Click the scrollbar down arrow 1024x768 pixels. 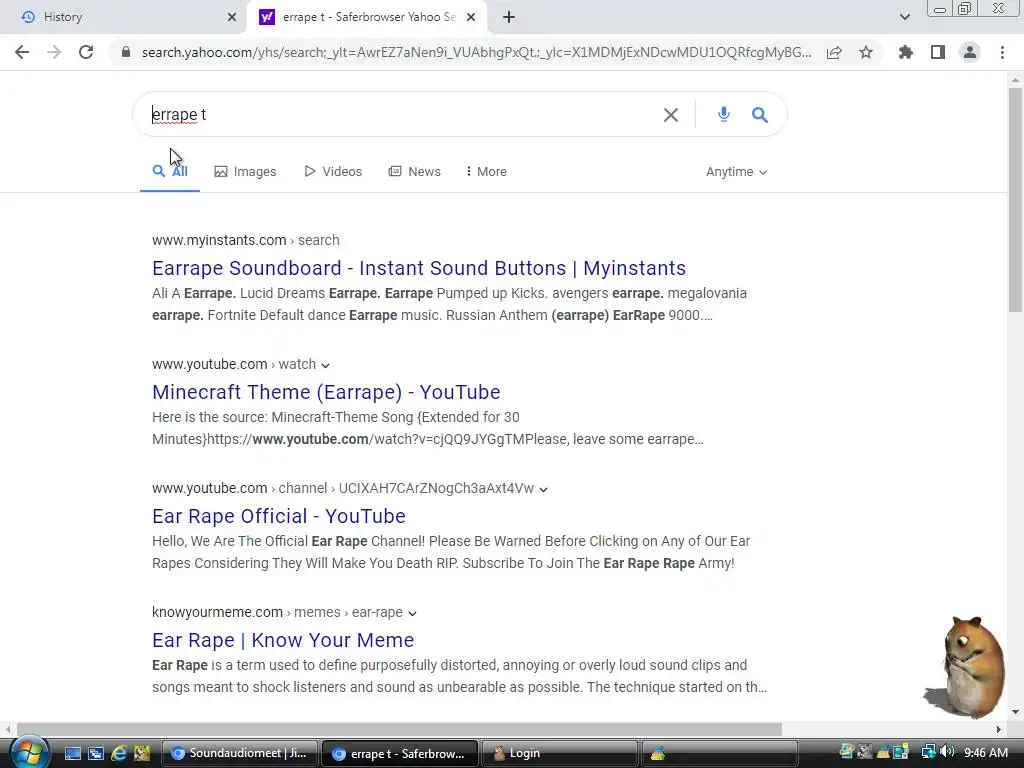1015,712
